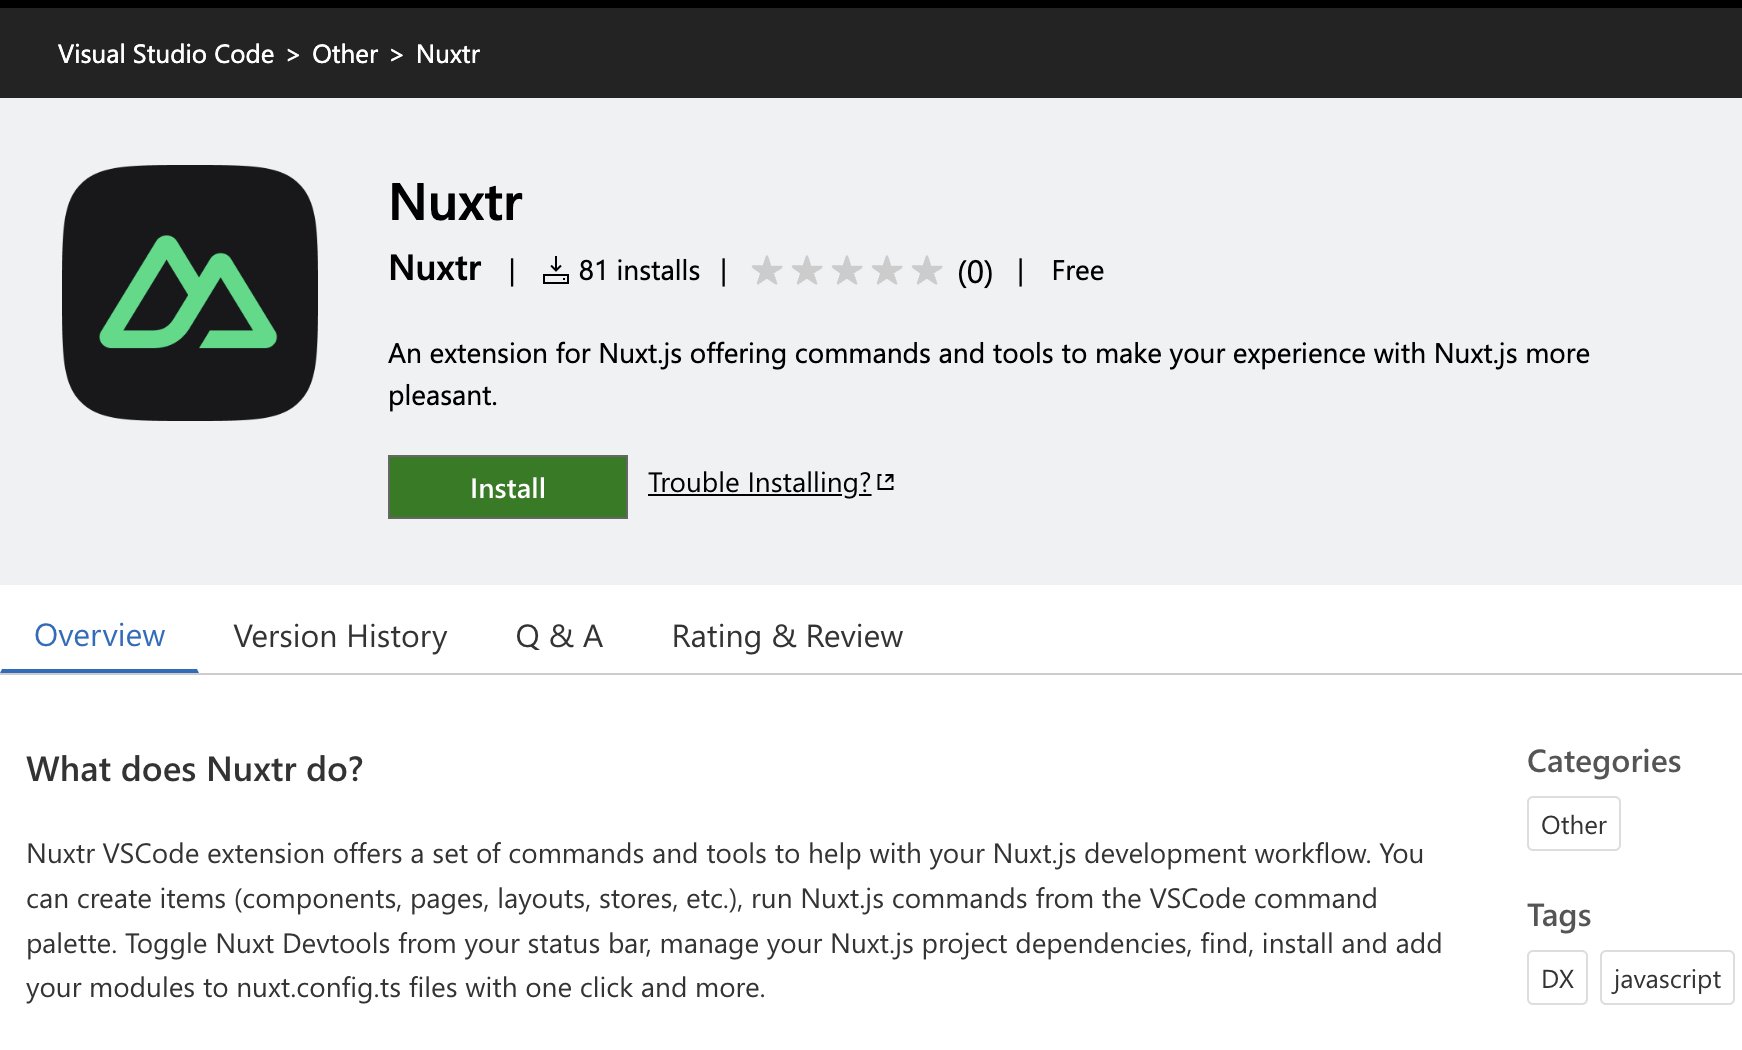Click the download icon beside install count
This screenshot has height=1050, width=1742.
[557, 269]
